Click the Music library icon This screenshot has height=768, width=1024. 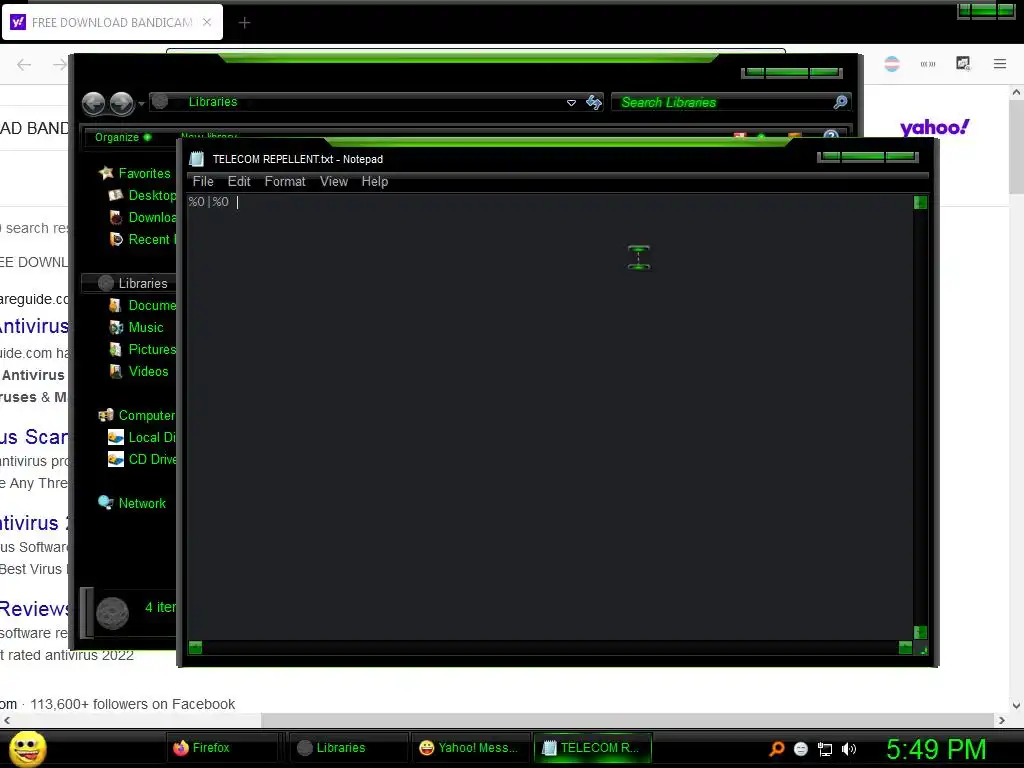116,327
